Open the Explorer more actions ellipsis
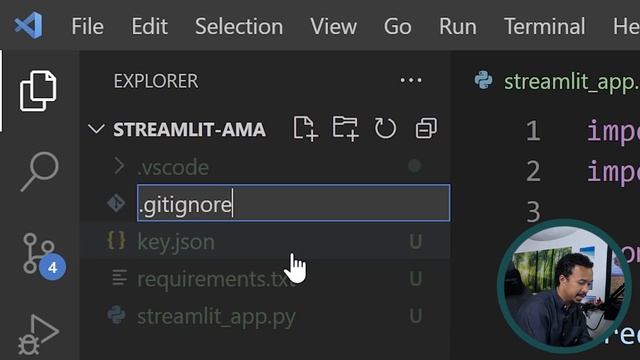 (x=411, y=80)
